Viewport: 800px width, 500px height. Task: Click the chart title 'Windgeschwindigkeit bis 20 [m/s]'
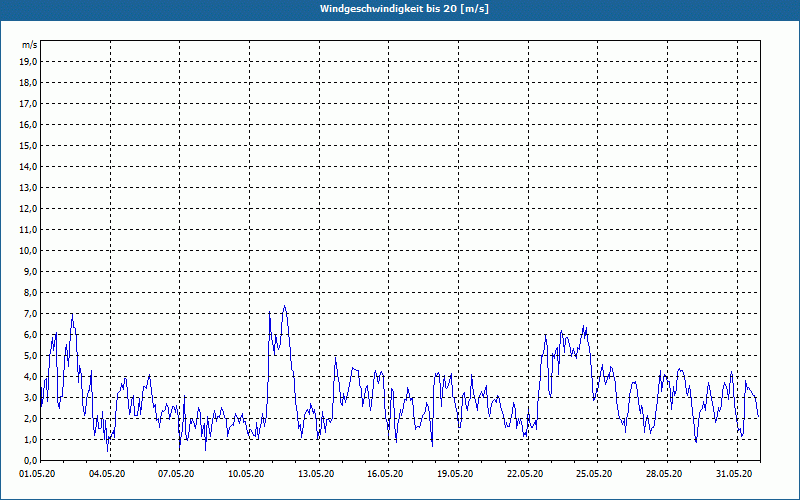coord(404,9)
